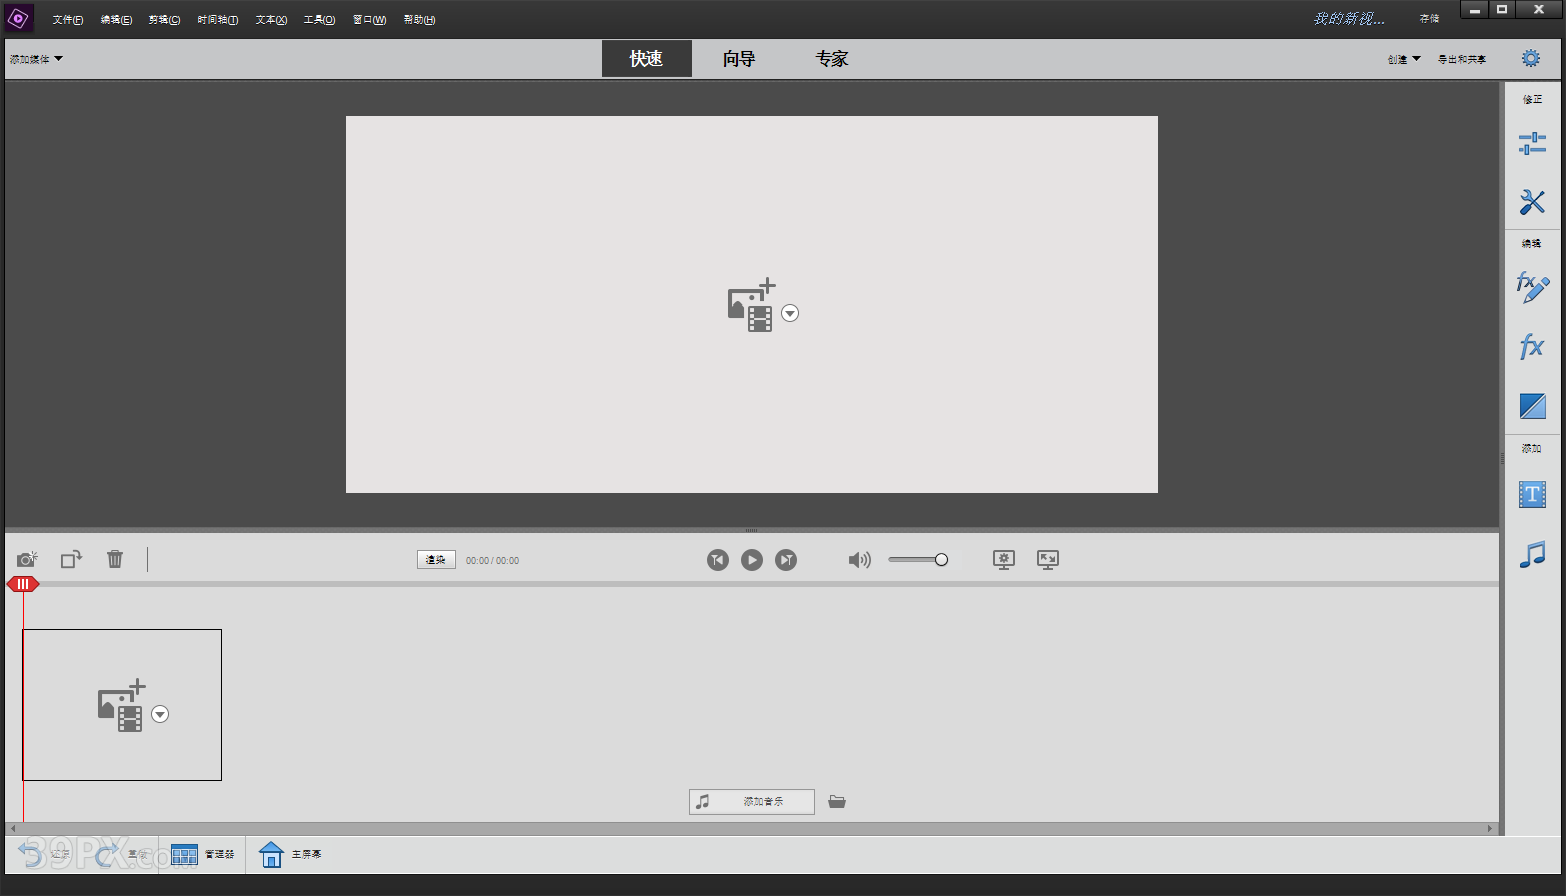Open the Transitions icon in right sidebar
The height and width of the screenshot is (896, 1566).
1531,406
